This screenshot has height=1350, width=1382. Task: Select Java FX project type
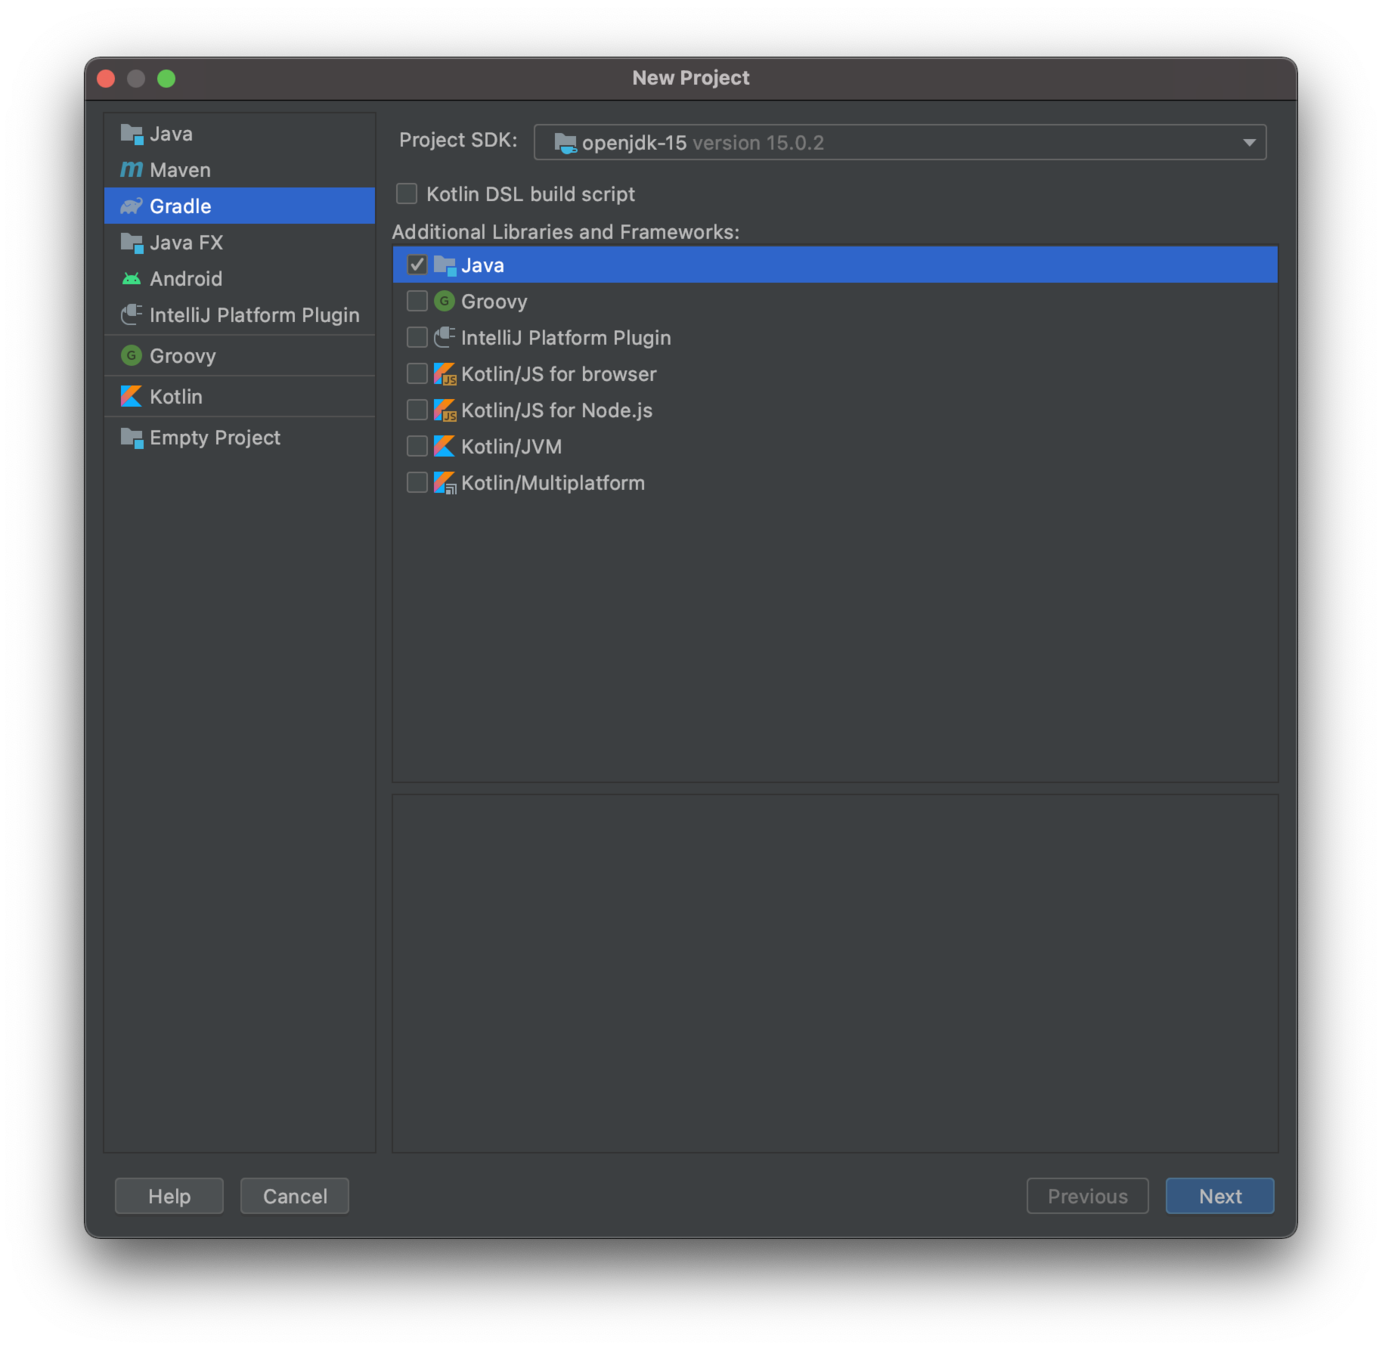(x=240, y=242)
